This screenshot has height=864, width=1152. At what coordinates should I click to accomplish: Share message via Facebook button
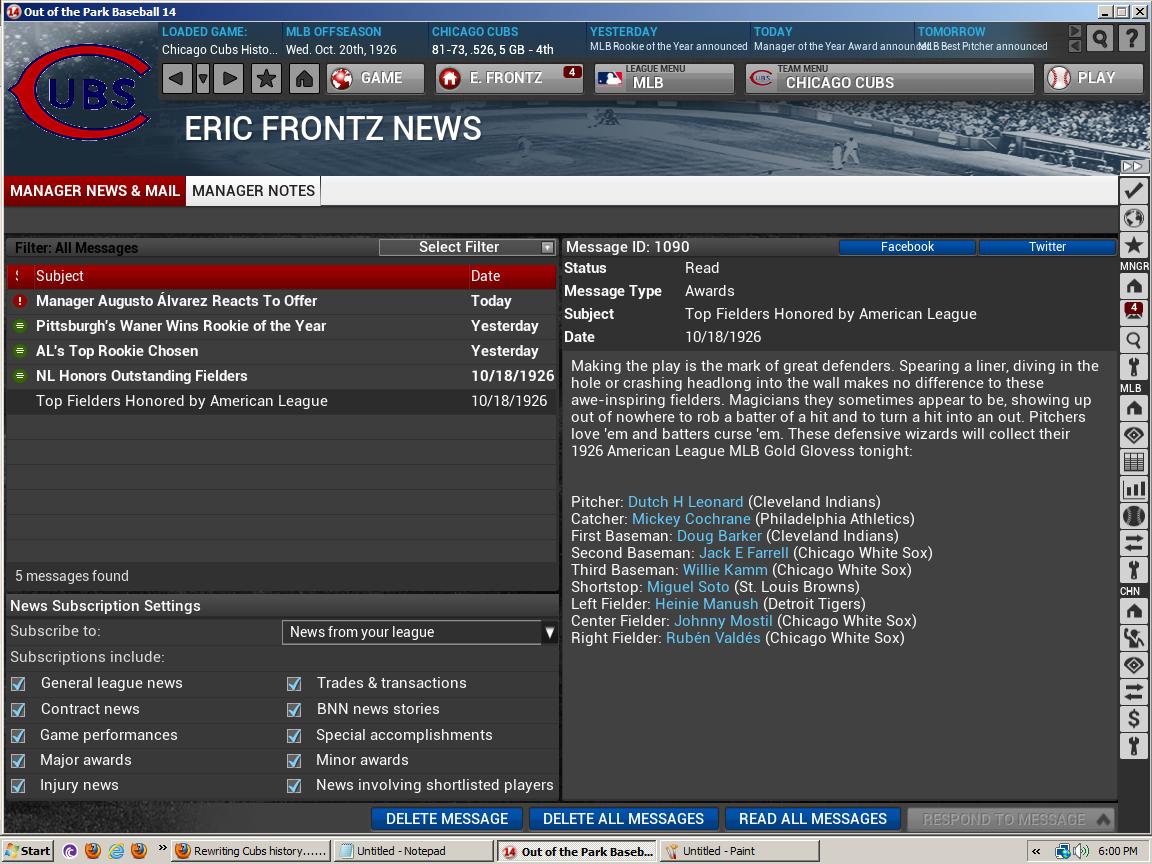907,247
